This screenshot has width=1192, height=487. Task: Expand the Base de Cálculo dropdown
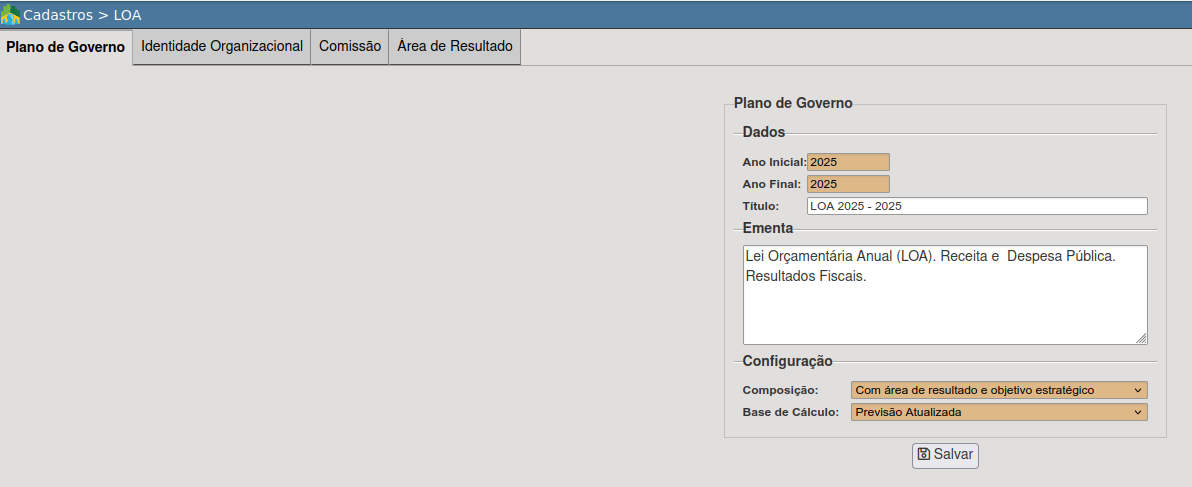[x=998, y=412]
